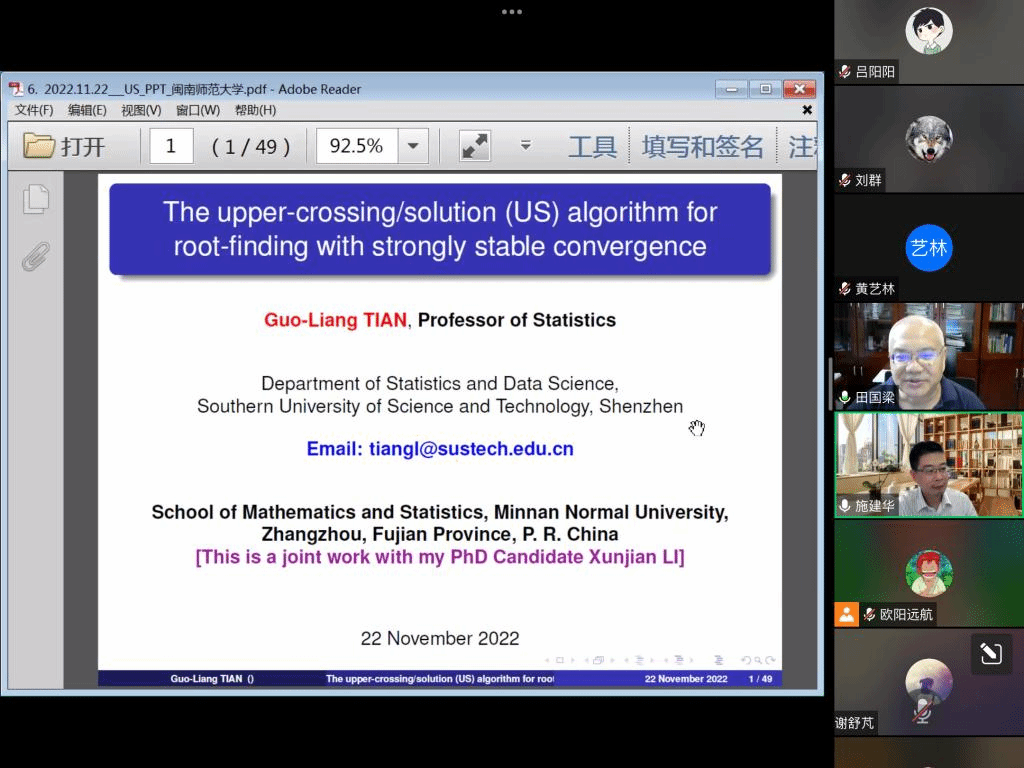The image size is (1024, 768).
Task: Click 施建华's microphone icon
Action: coord(845,506)
